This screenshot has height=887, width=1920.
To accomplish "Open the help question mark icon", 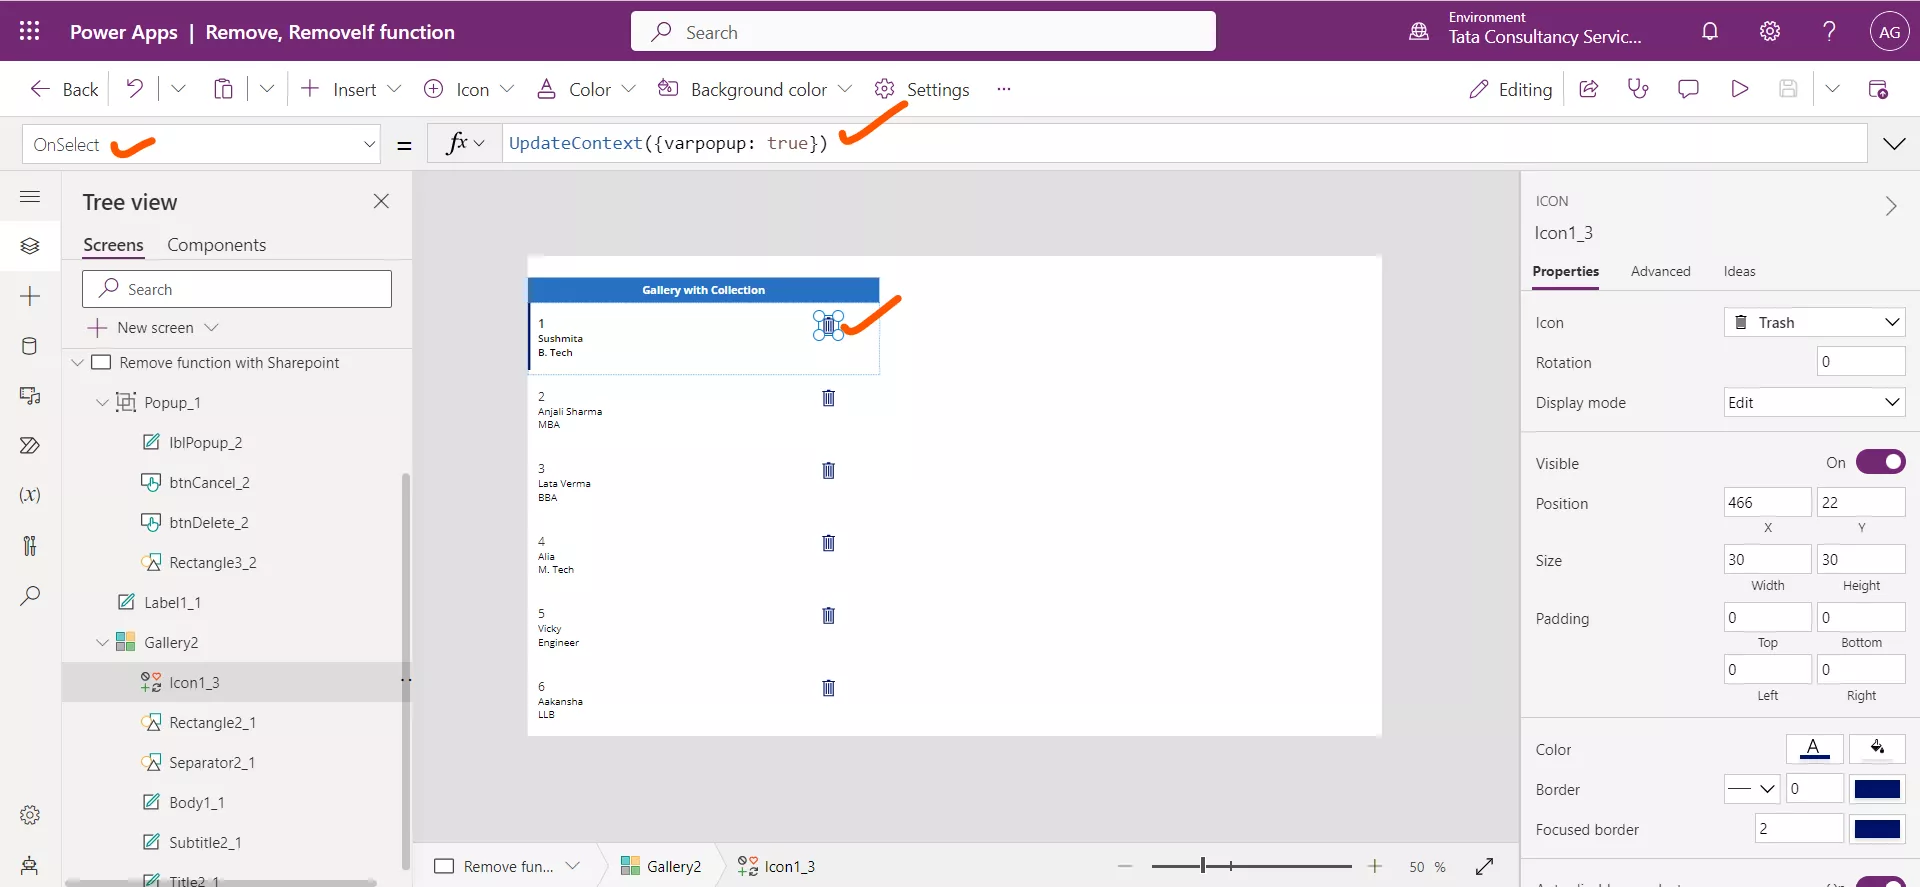I will pos(1829,31).
